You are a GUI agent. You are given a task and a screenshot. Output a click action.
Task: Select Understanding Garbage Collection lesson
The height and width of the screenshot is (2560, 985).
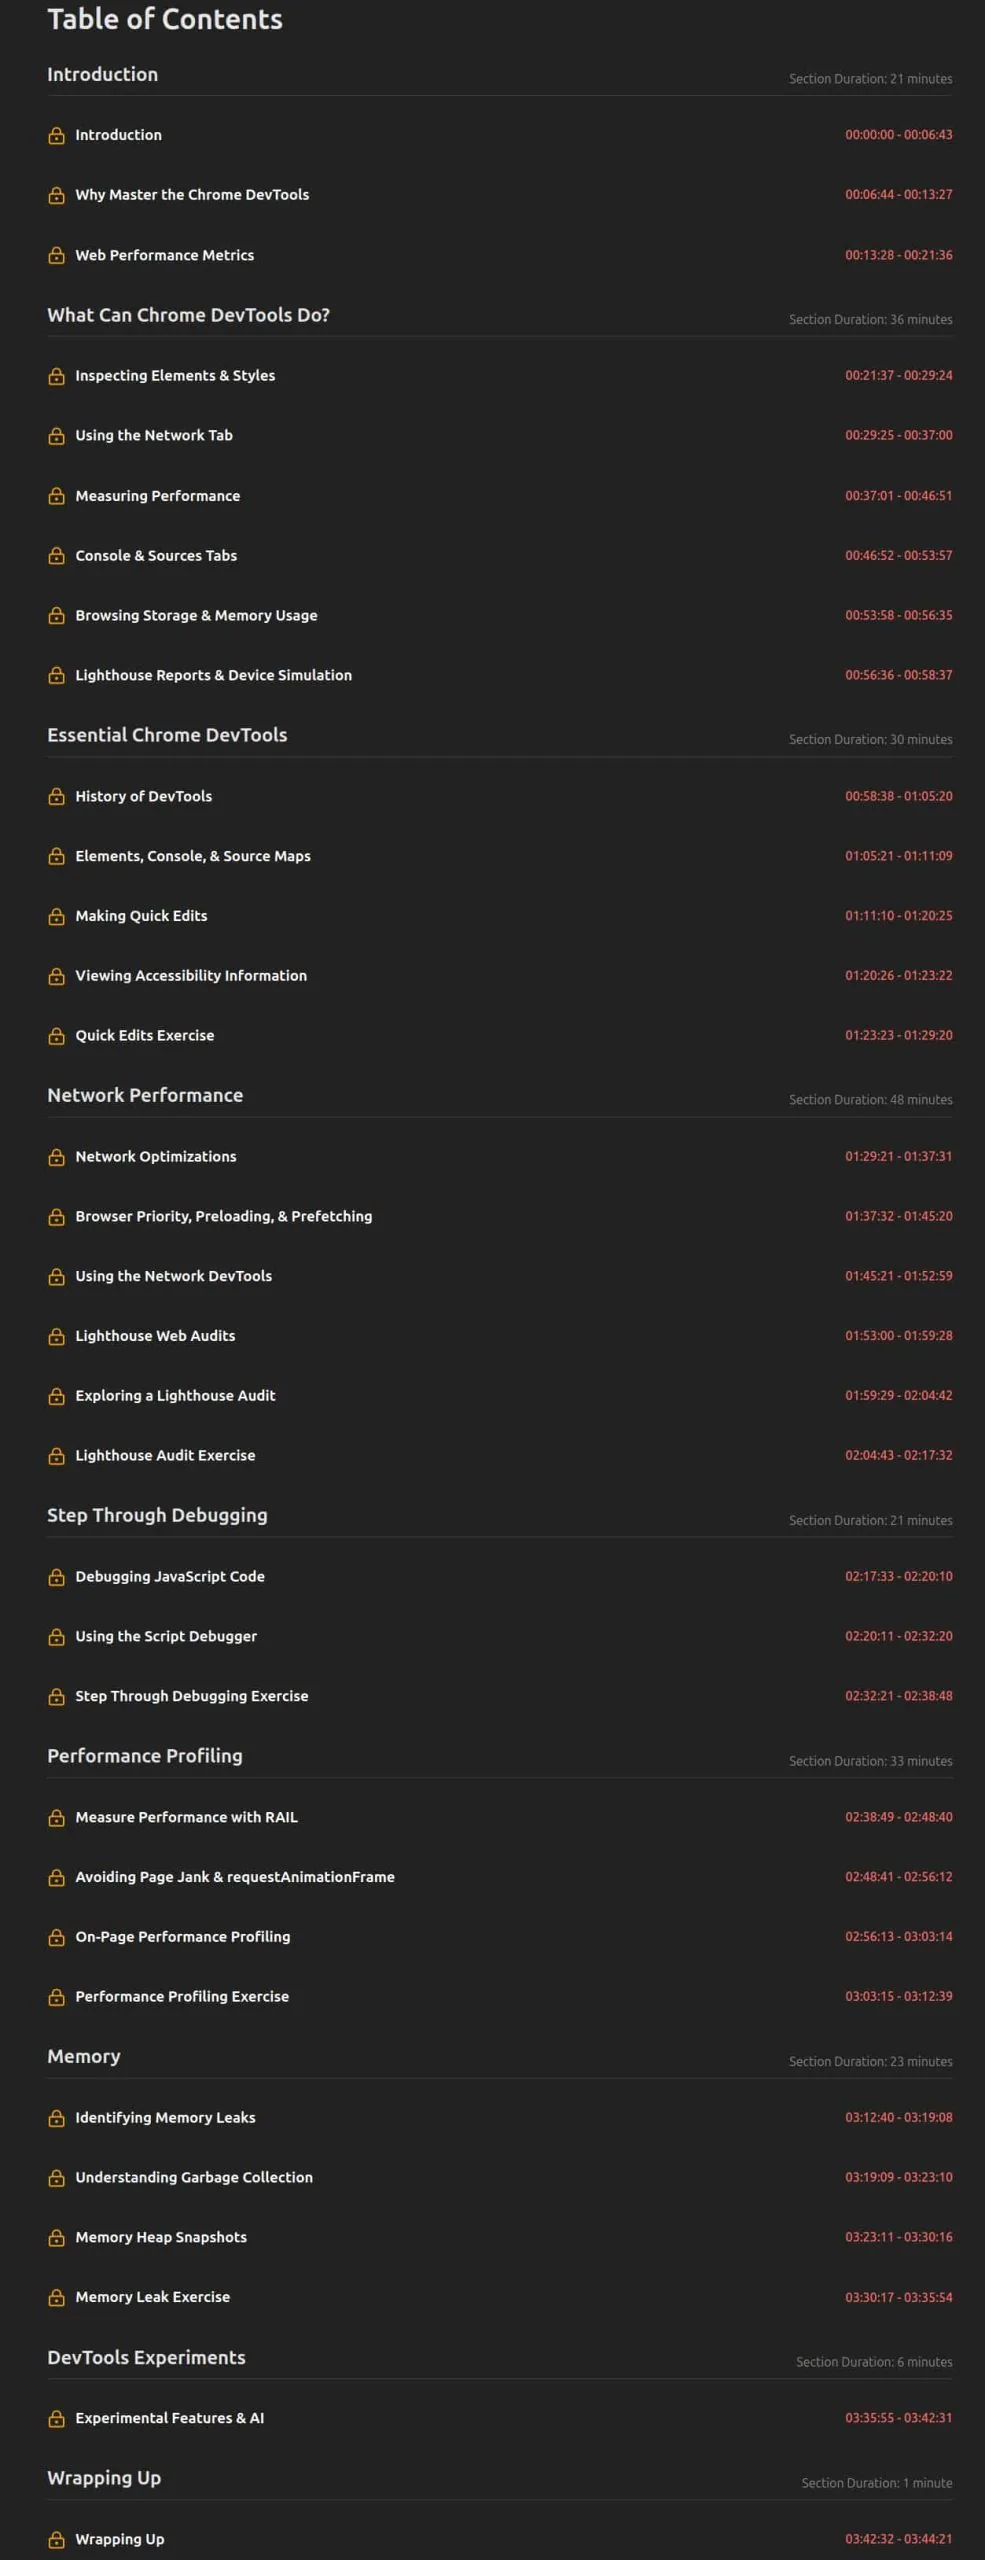(194, 2177)
